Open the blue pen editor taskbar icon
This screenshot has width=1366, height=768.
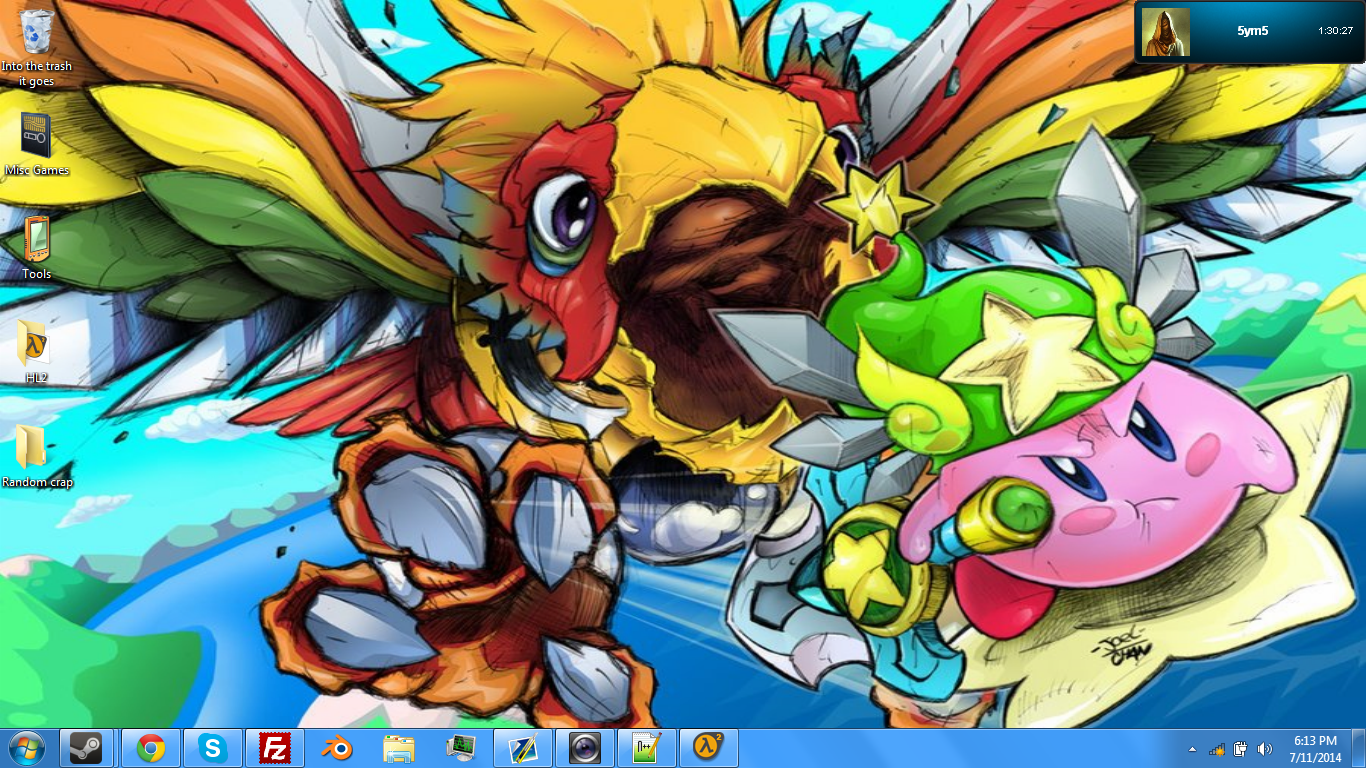pos(523,748)
